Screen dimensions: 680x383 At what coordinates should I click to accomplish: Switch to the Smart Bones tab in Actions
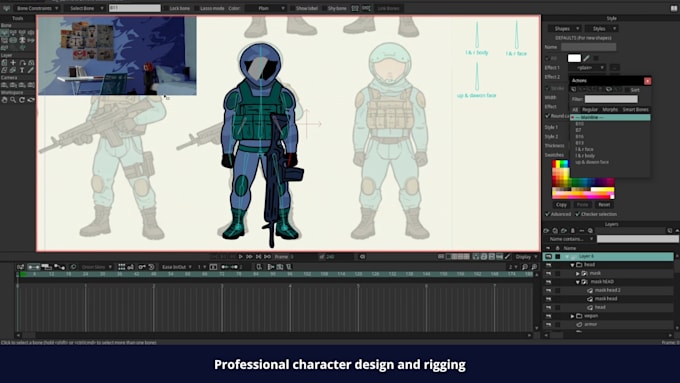click(635, 110)
